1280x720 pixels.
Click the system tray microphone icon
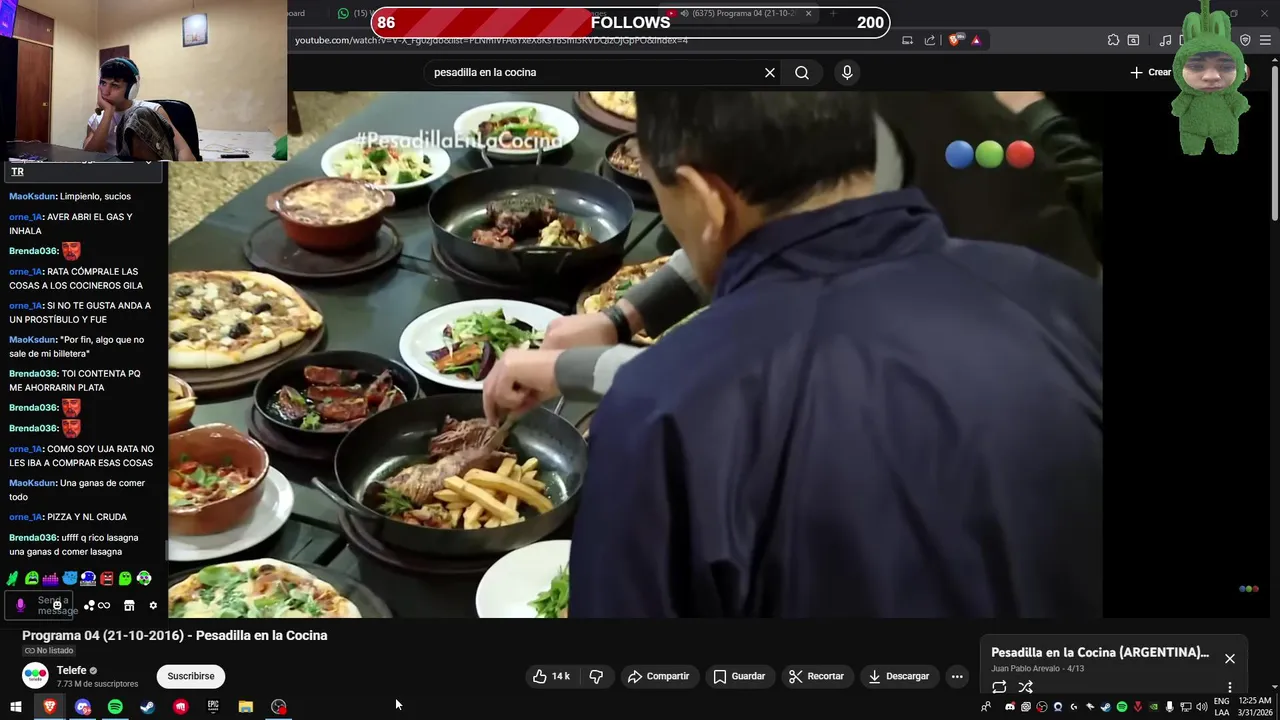[x=1170, y=707]
